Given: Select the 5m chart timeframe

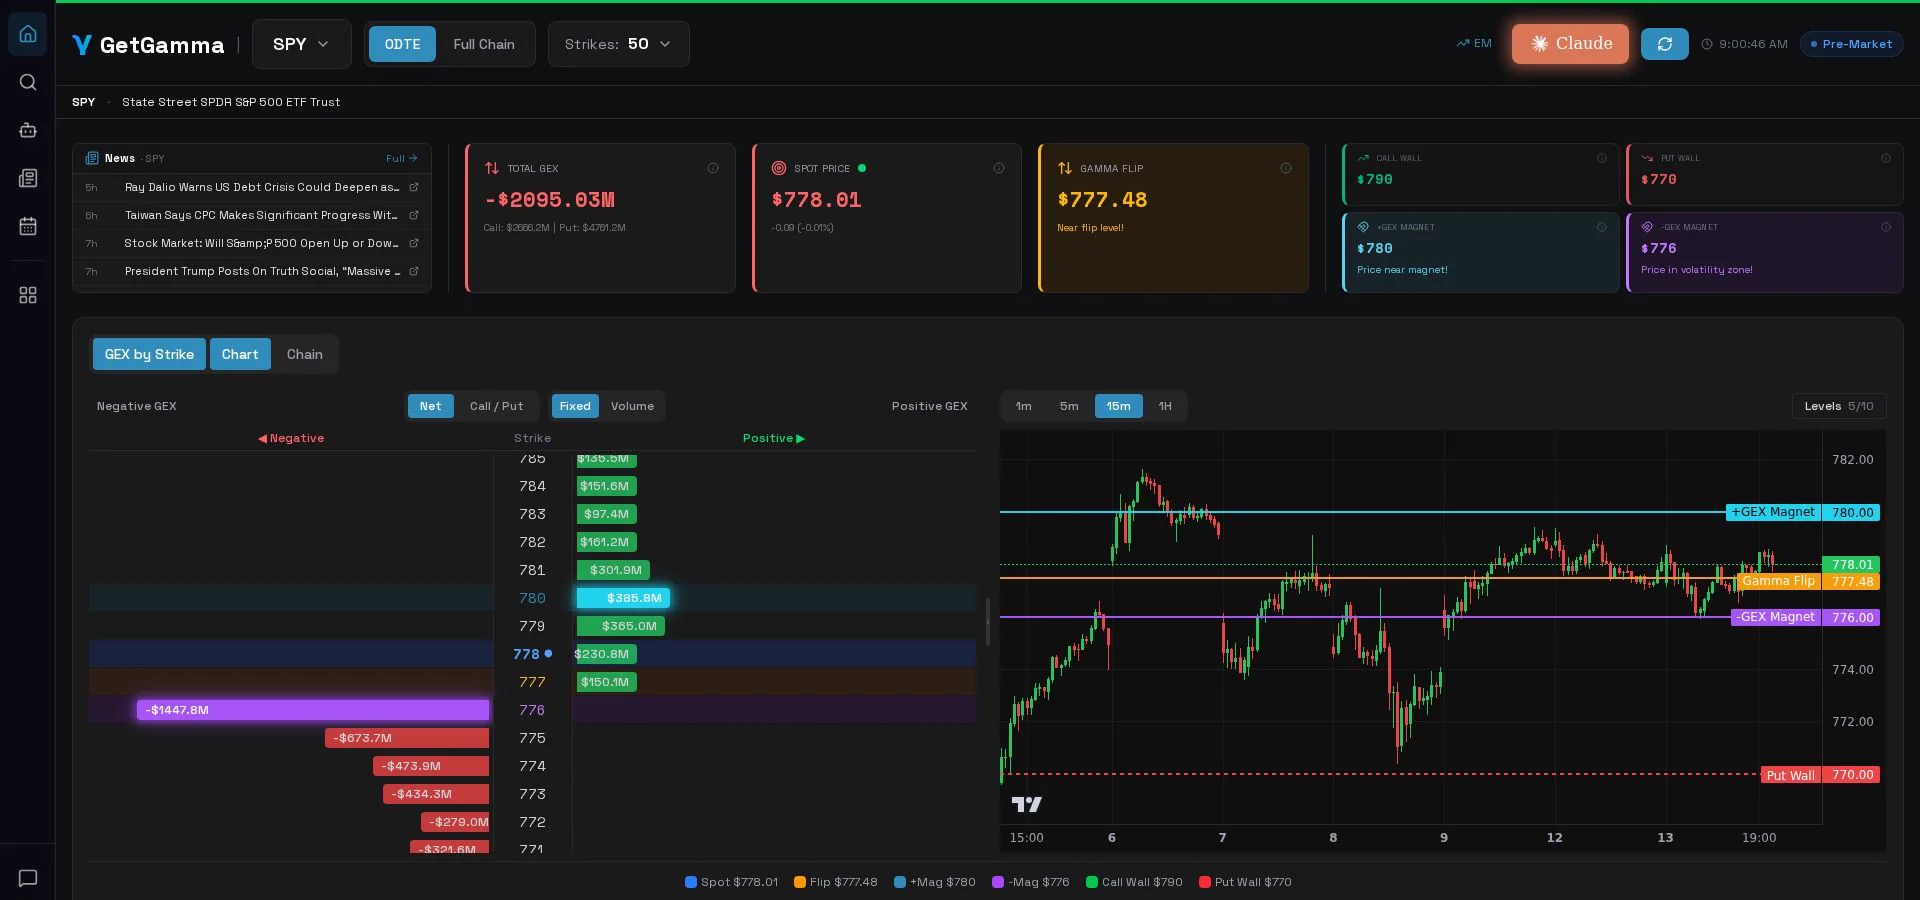Looking at the screenshot, I should point(1069,406).
